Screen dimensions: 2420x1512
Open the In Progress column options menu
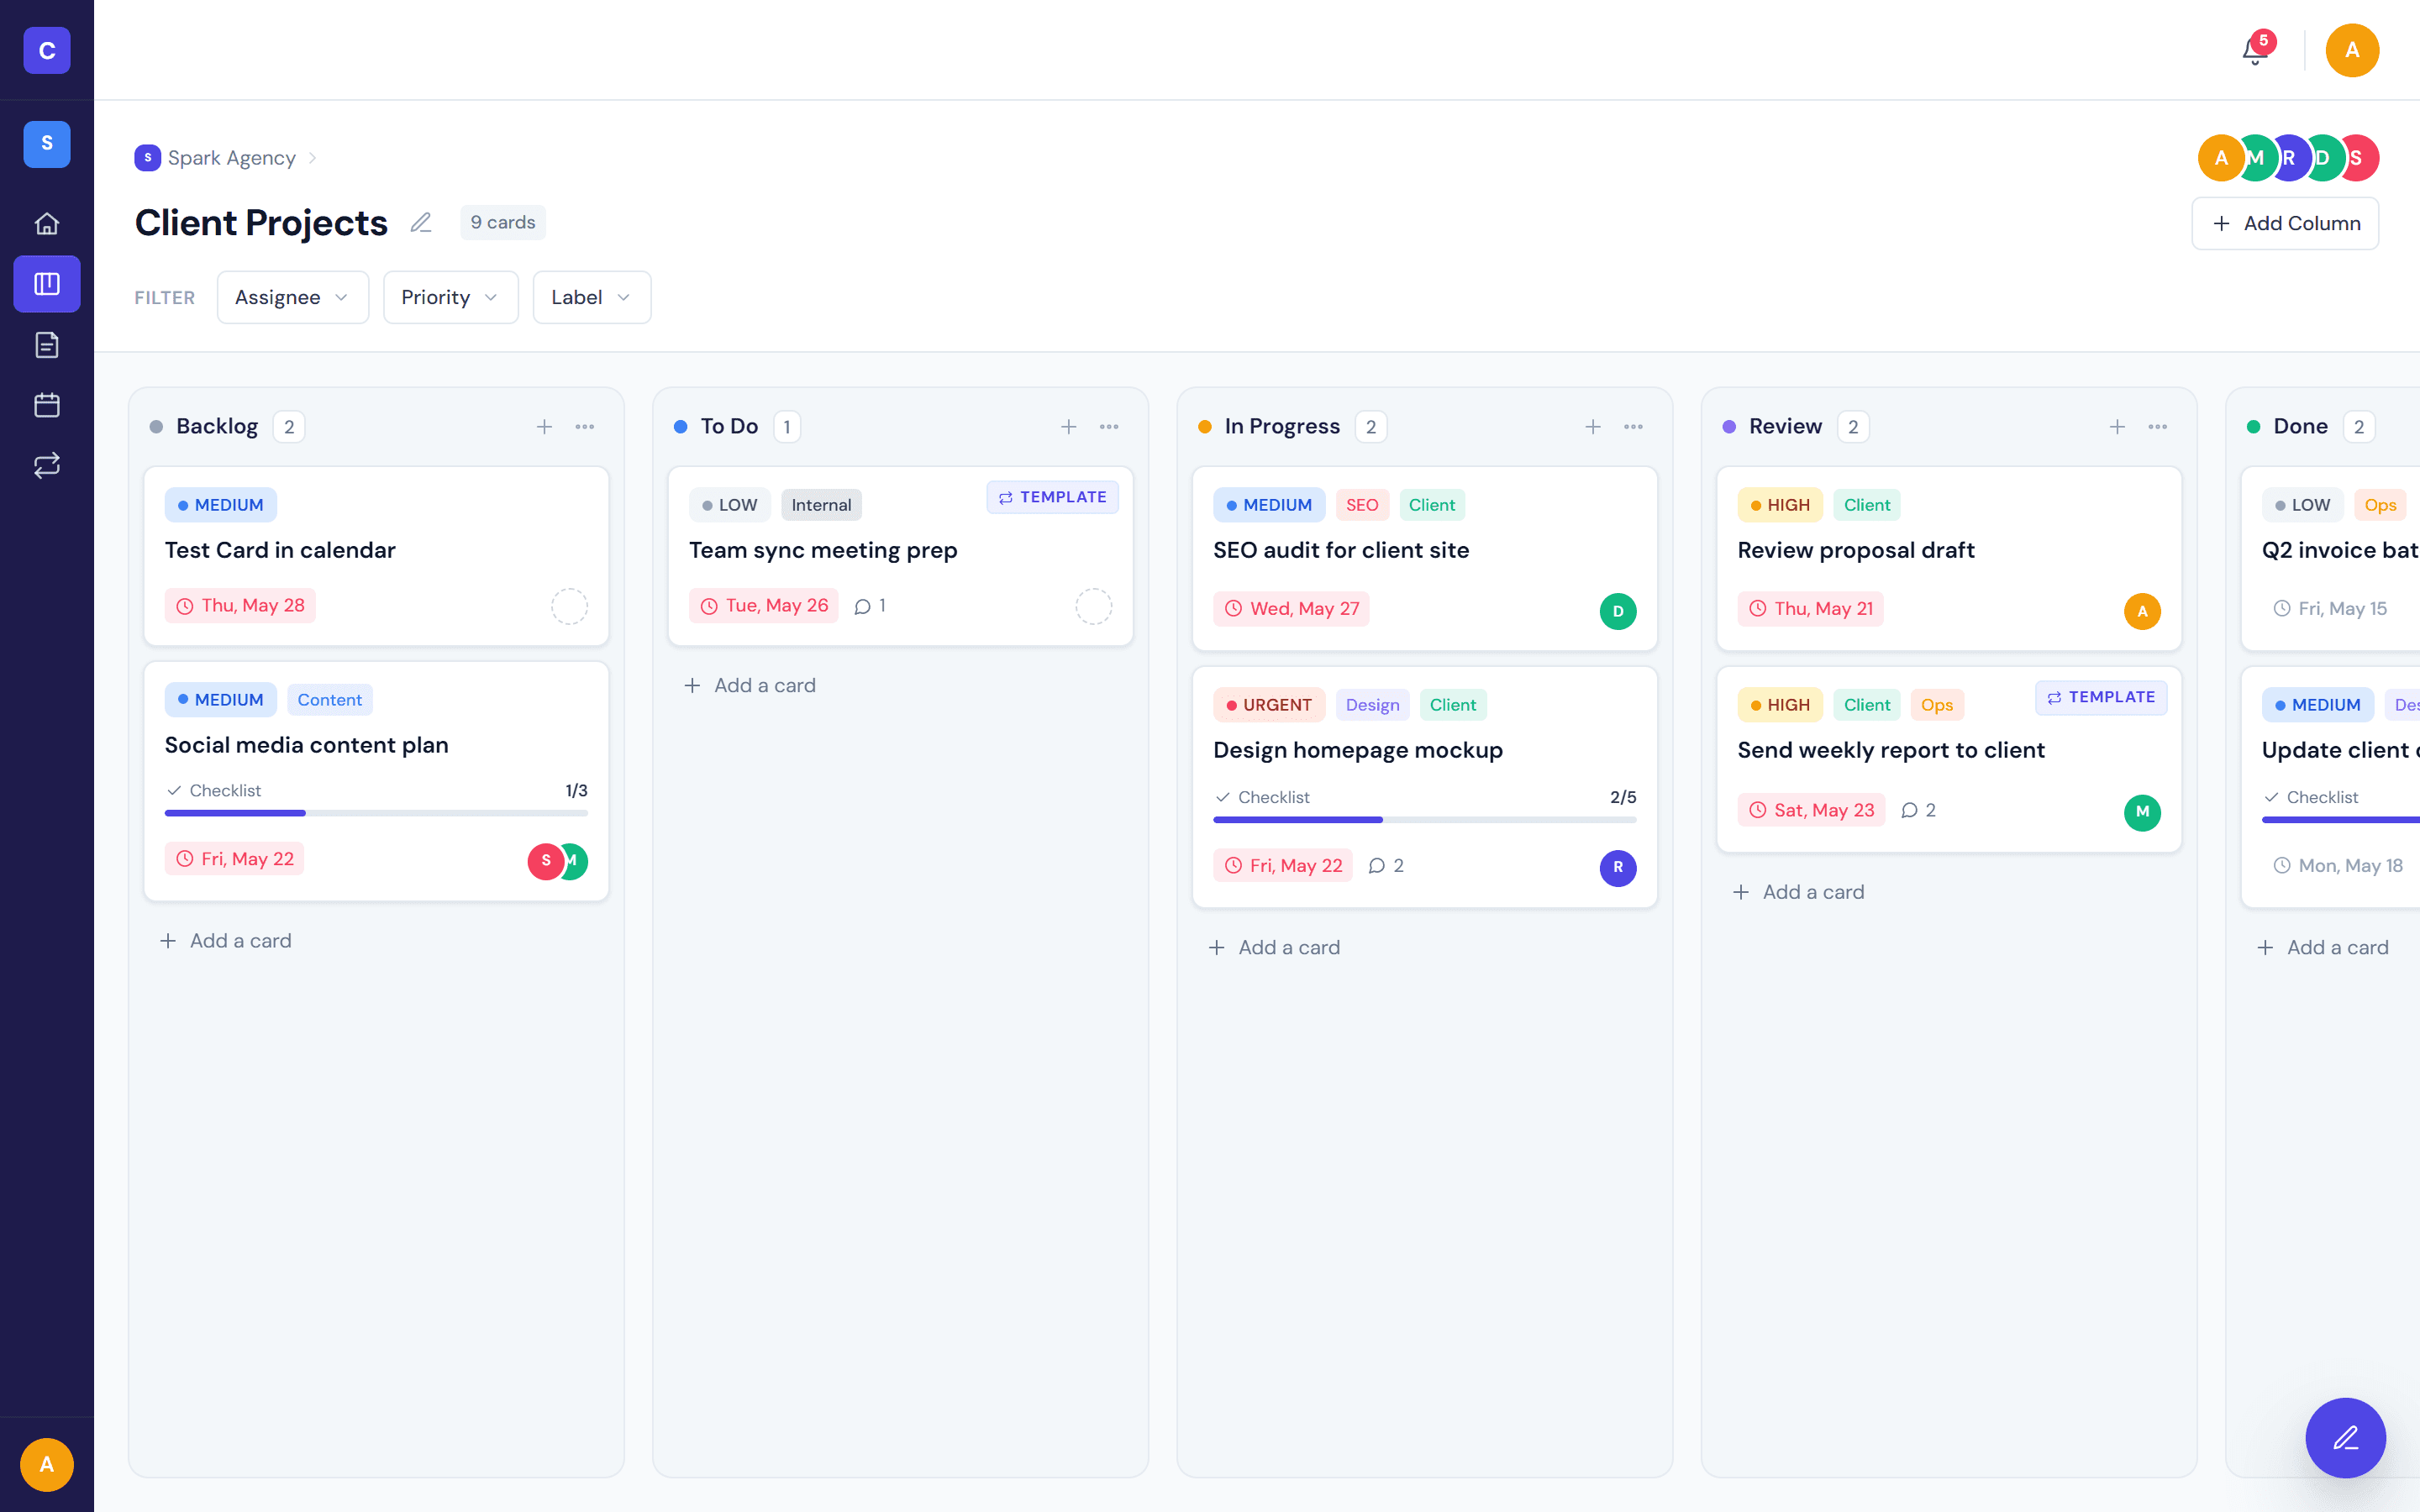coord(1633,427)
